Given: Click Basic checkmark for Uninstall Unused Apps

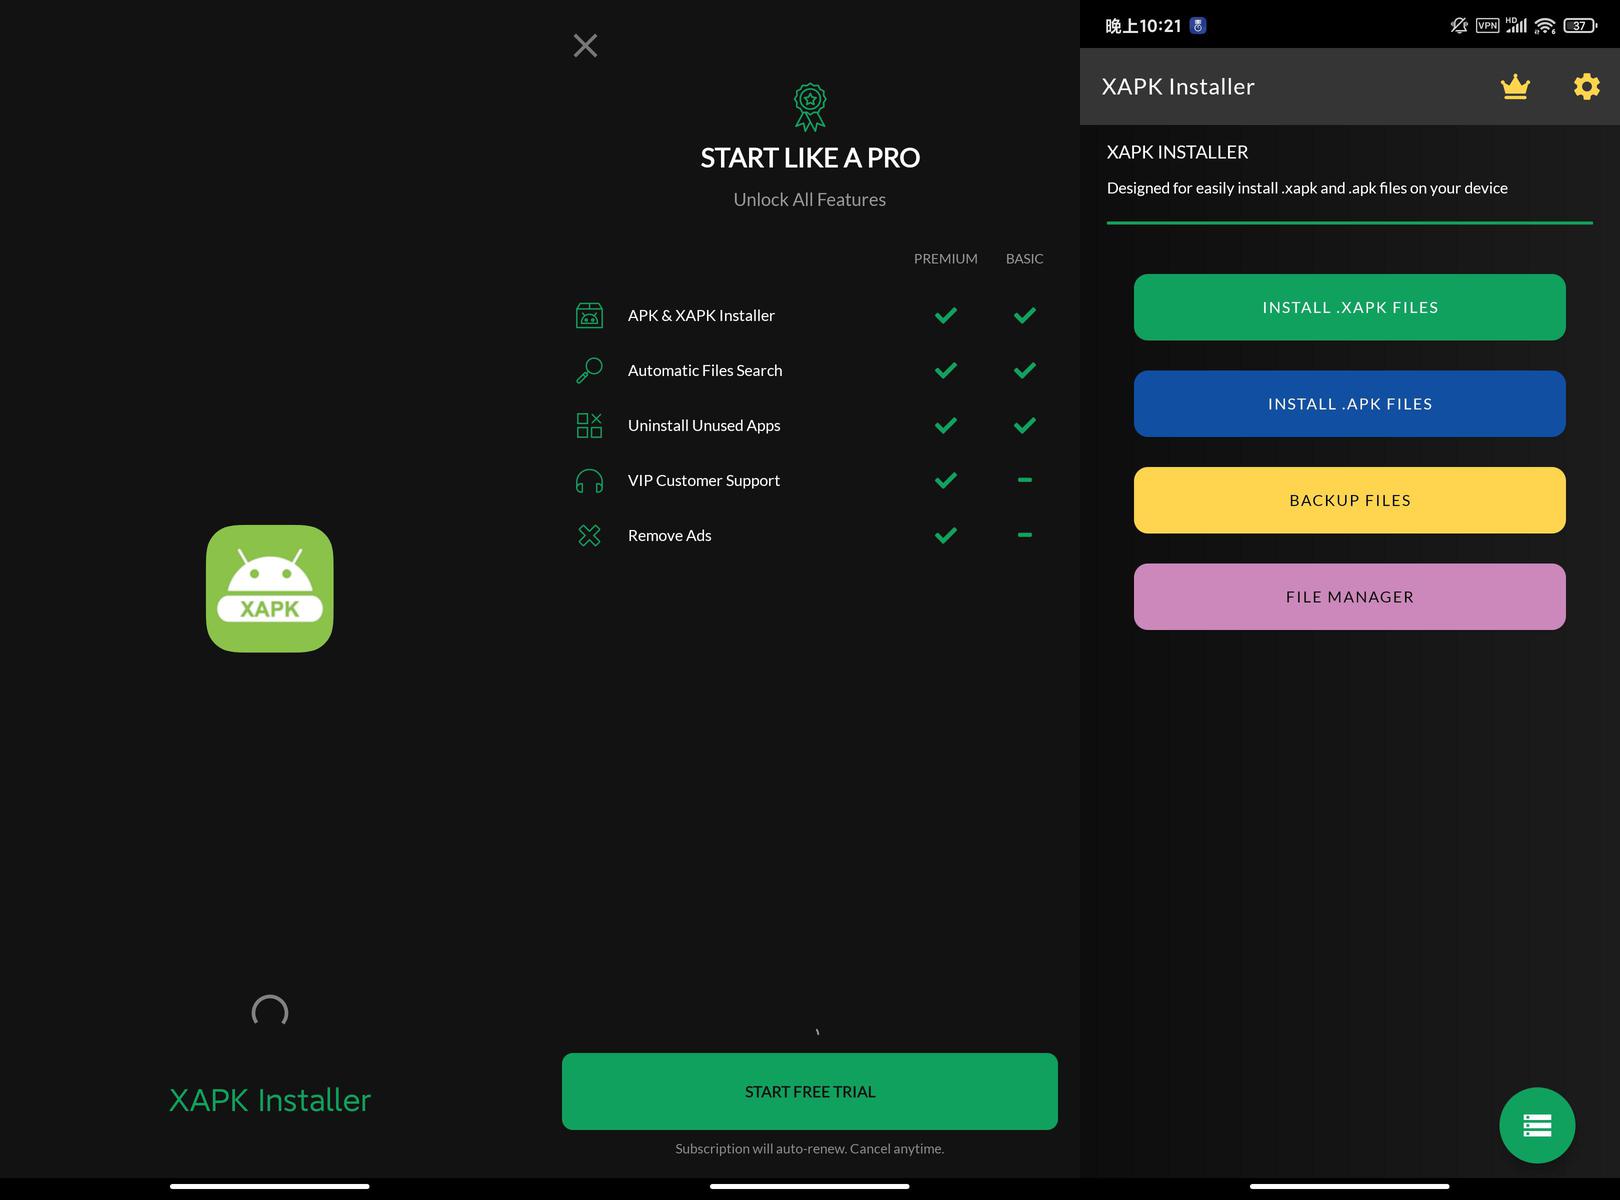Looking at the screenshot, I should click(1025, 425).
